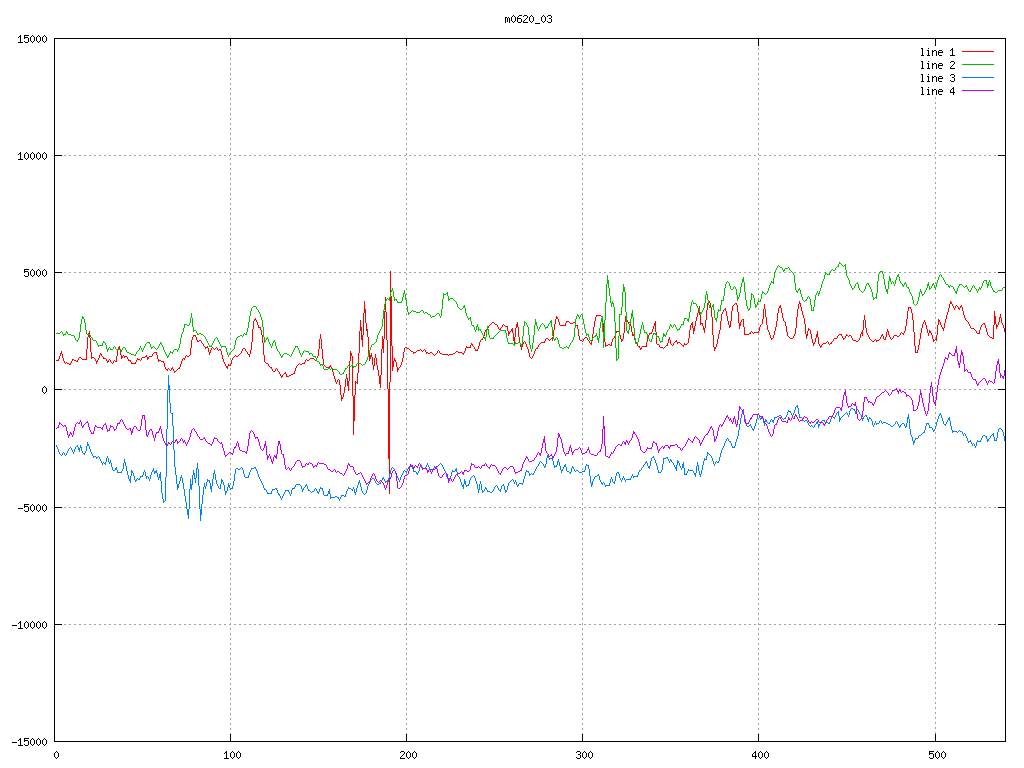This screenshot has height=768, width=1024.
Task: Click the green line 2 legend sample
Action: (978, 65)
